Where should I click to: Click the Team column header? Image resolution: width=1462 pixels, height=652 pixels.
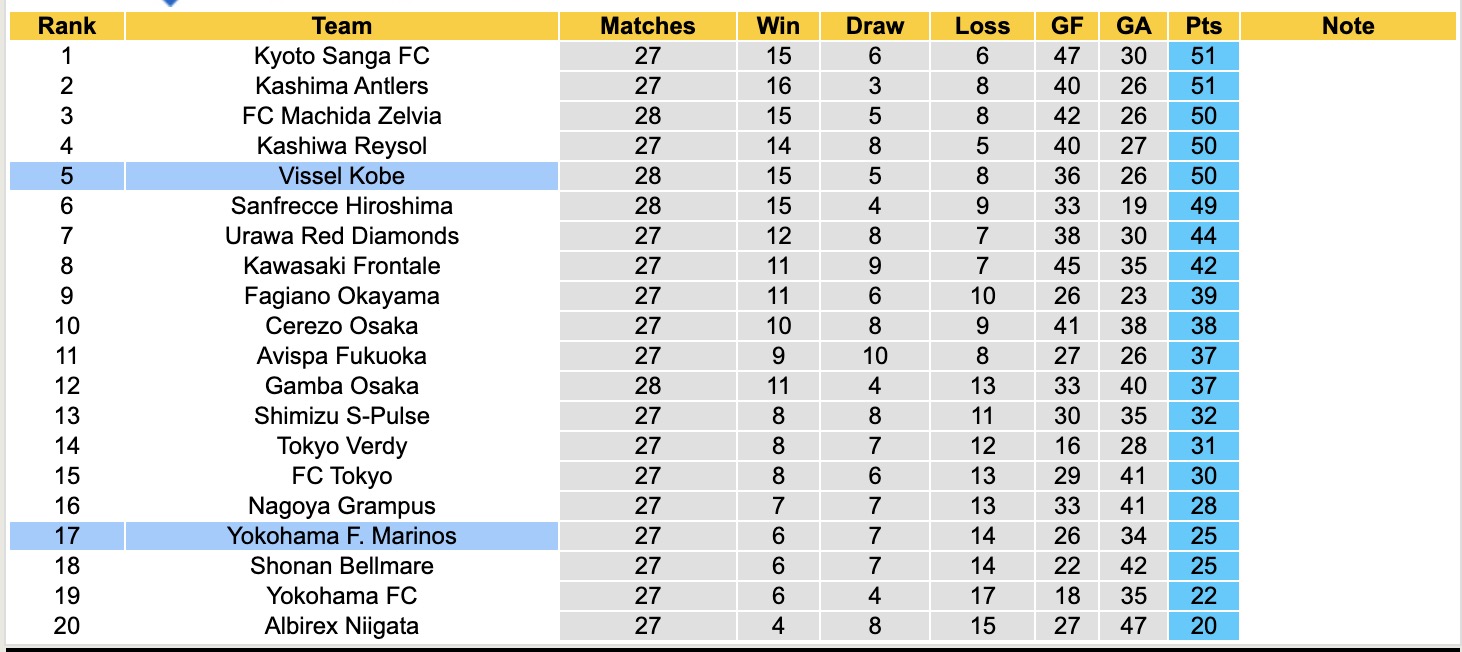coord(341,26)
